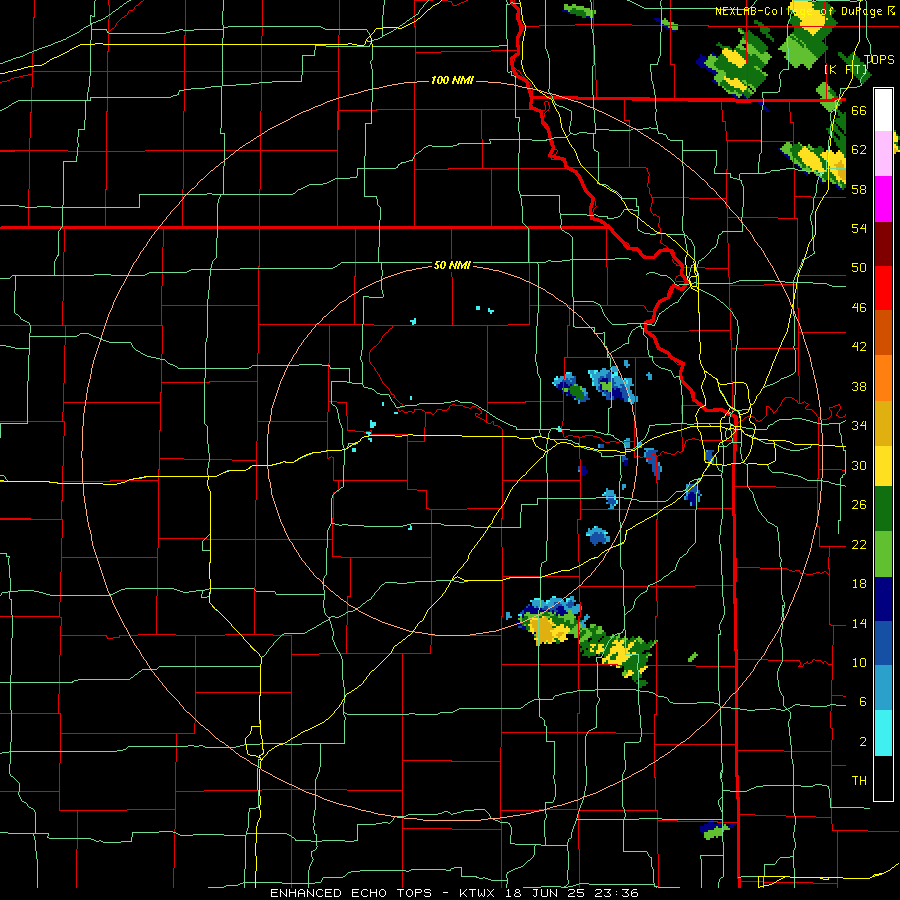
Task: Click the NEXLAB-College of DuPage label
Action: click(804, 11)
